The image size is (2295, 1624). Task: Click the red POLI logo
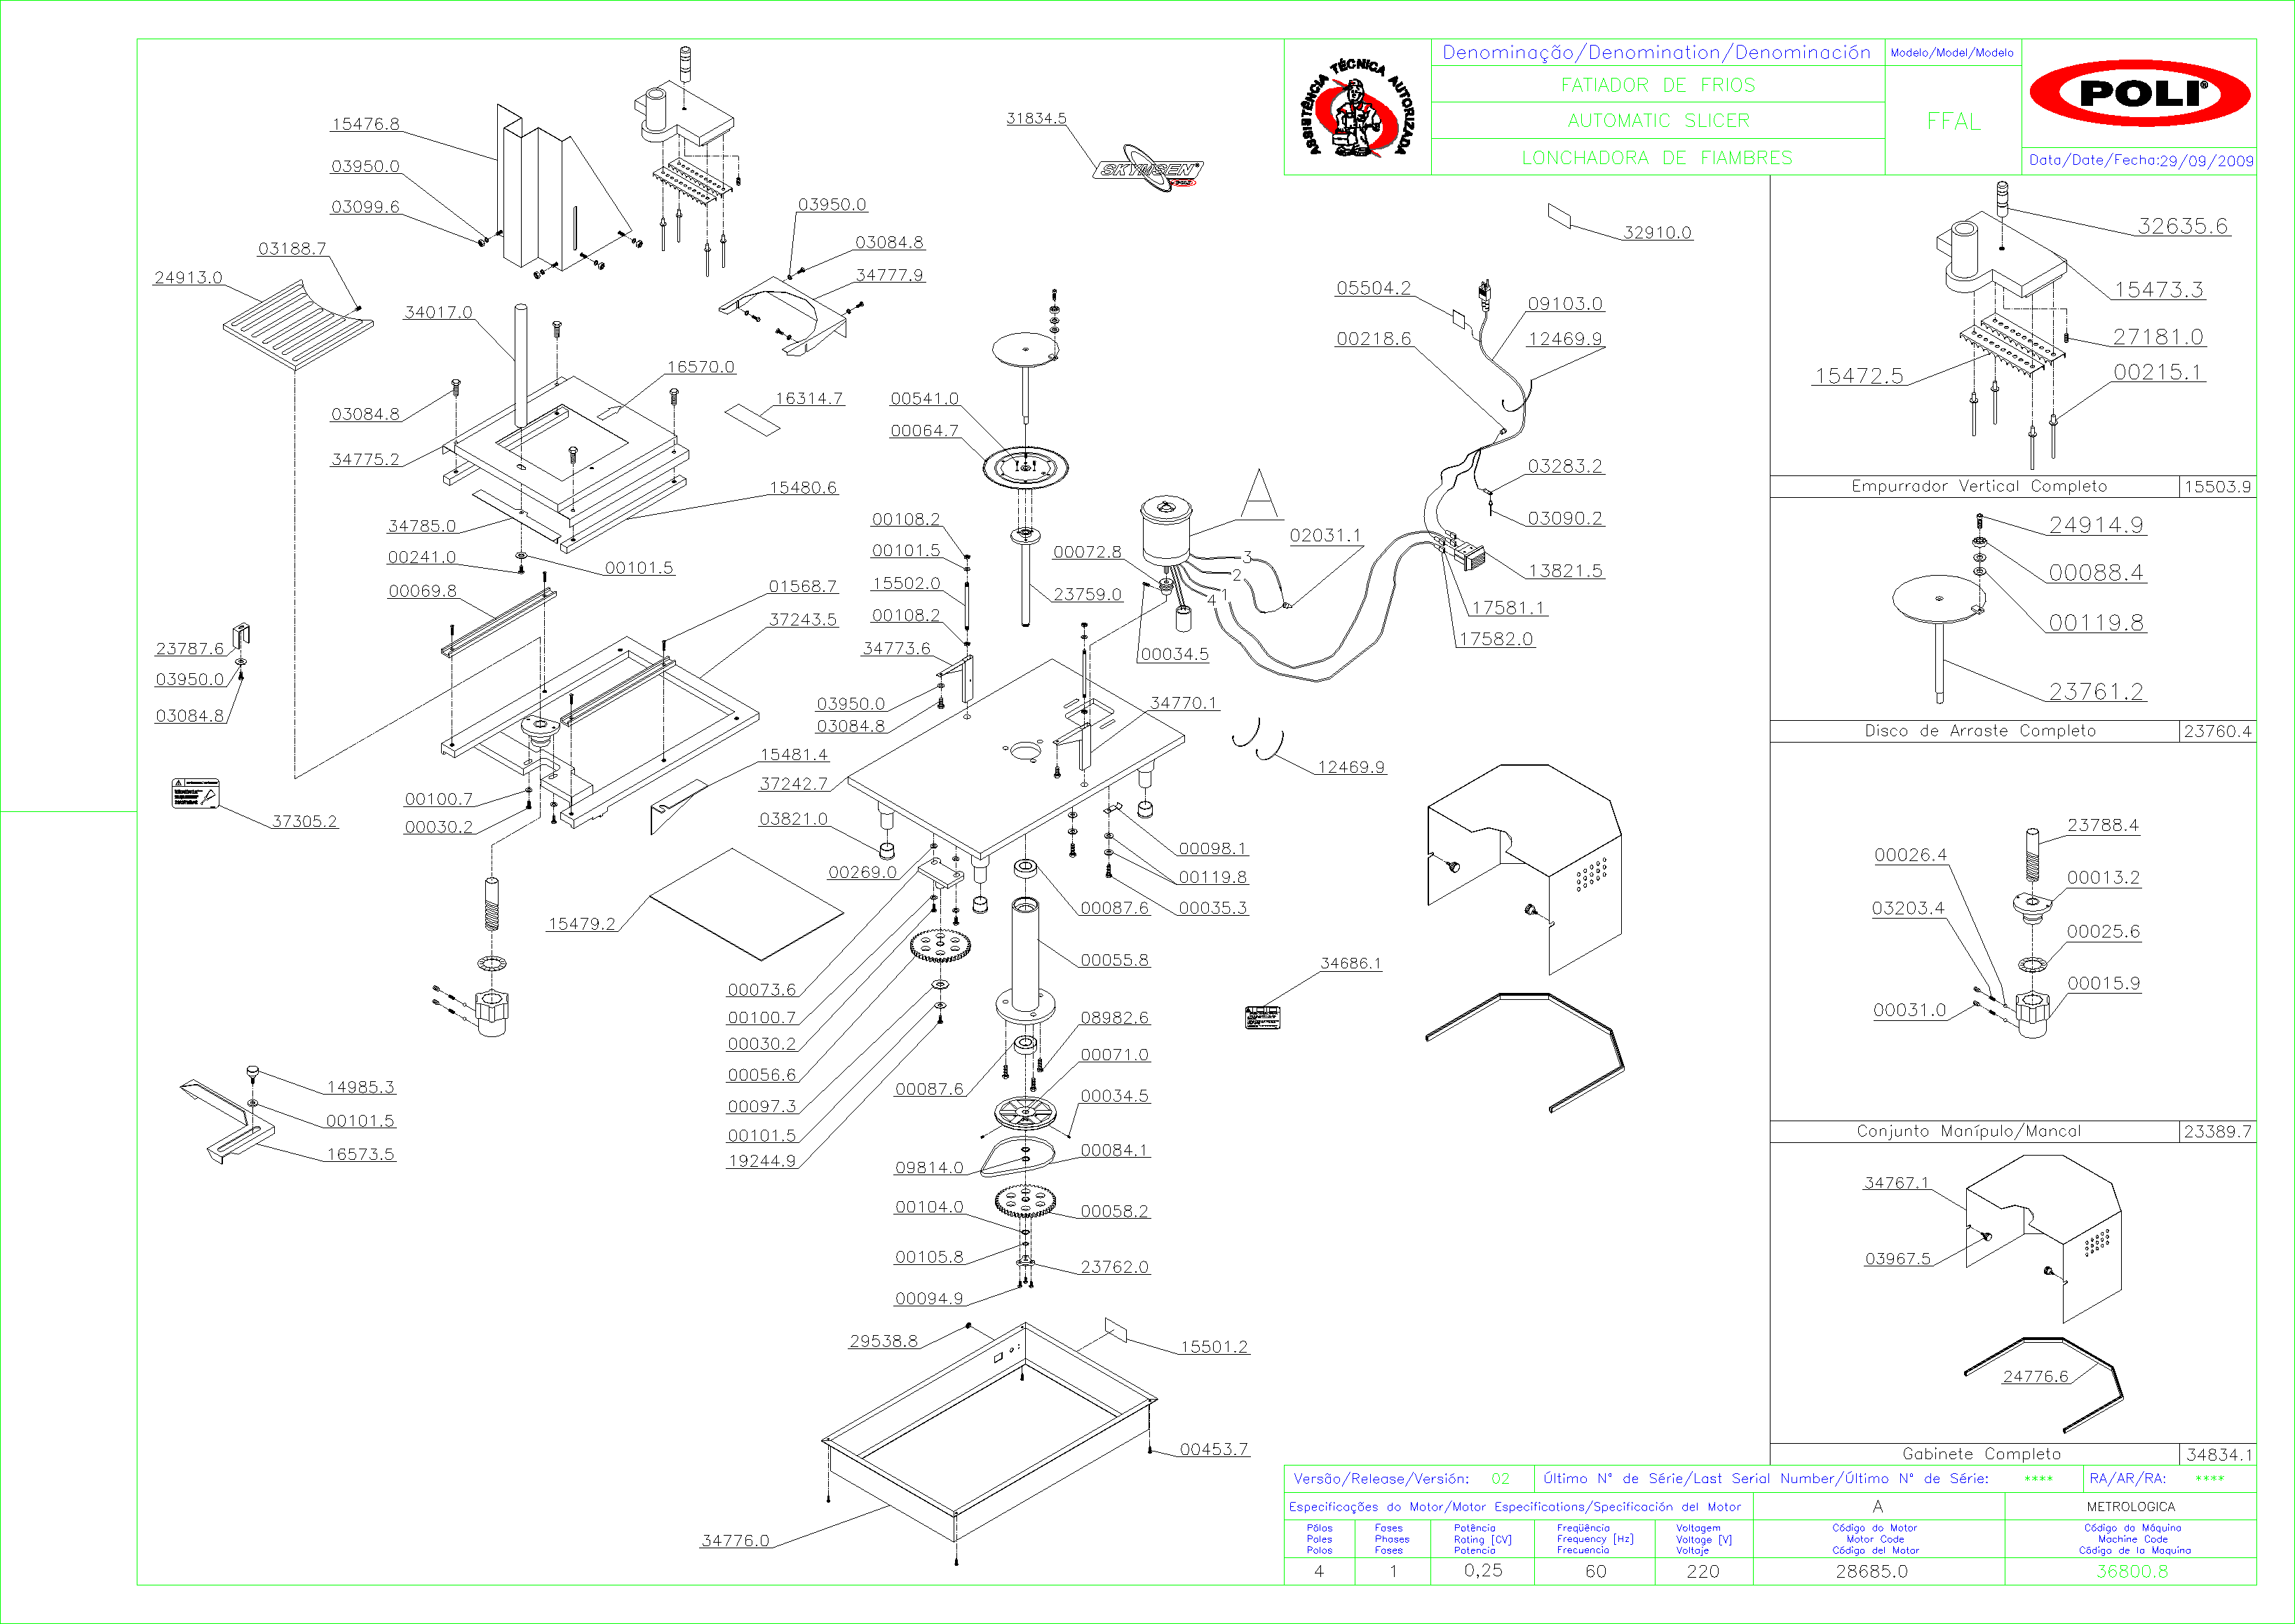pyautogui.click(x=2139, y=93)
